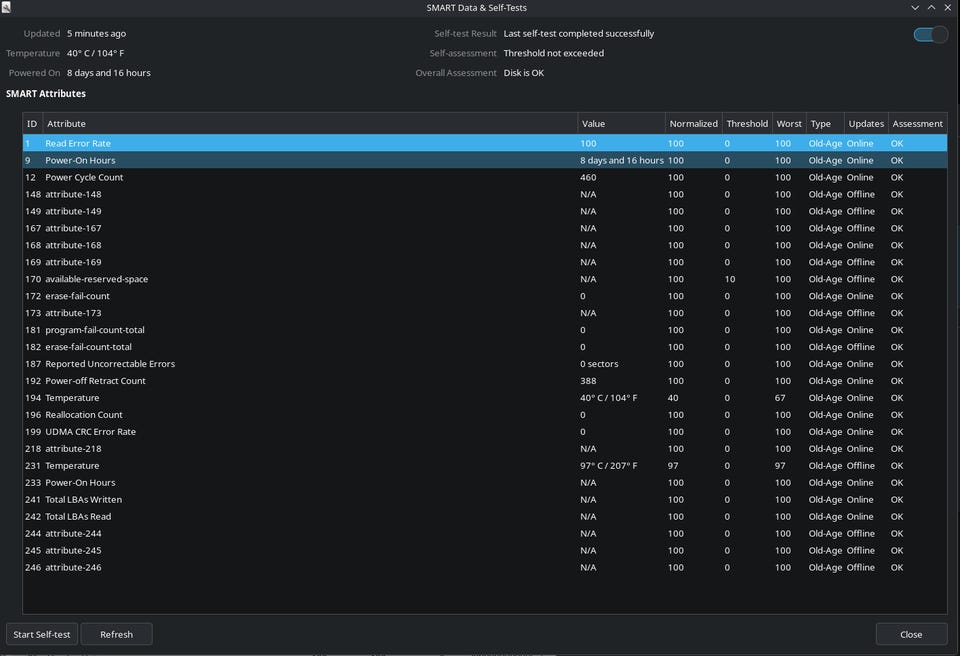
Task: Click the 0 sectors value
Action: pos(599,363)
